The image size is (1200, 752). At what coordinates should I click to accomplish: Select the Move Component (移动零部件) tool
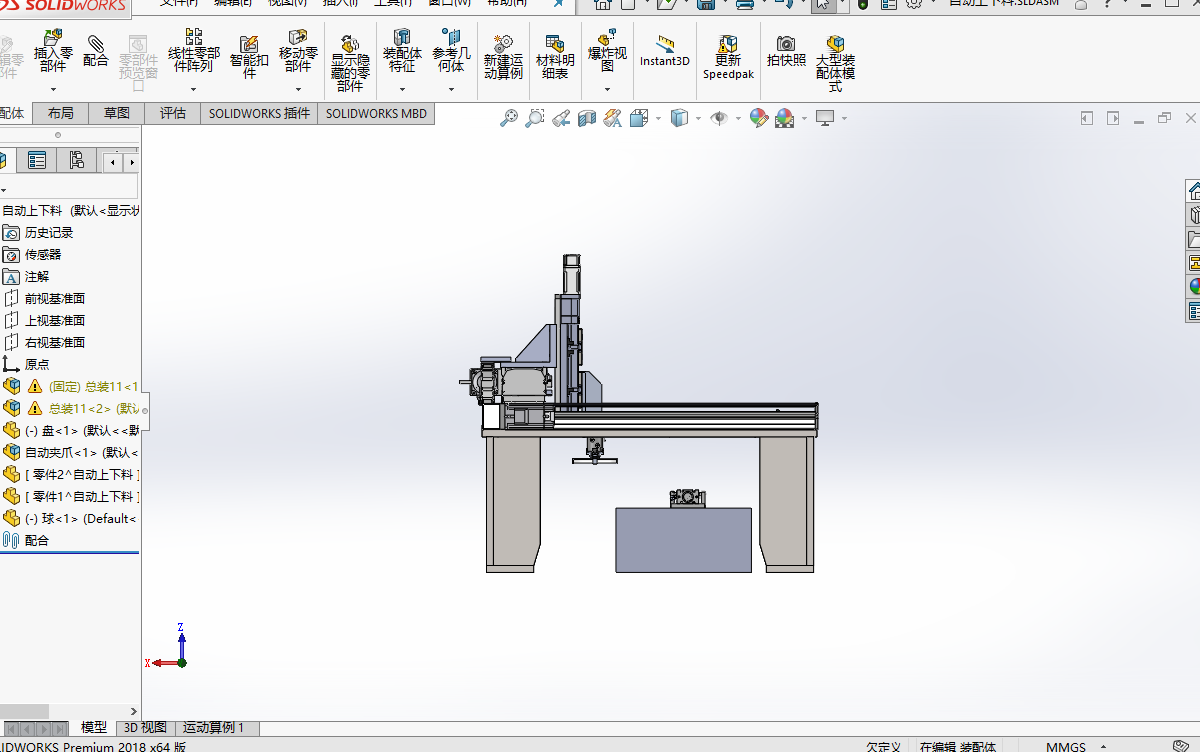click(x=298, y=50)
